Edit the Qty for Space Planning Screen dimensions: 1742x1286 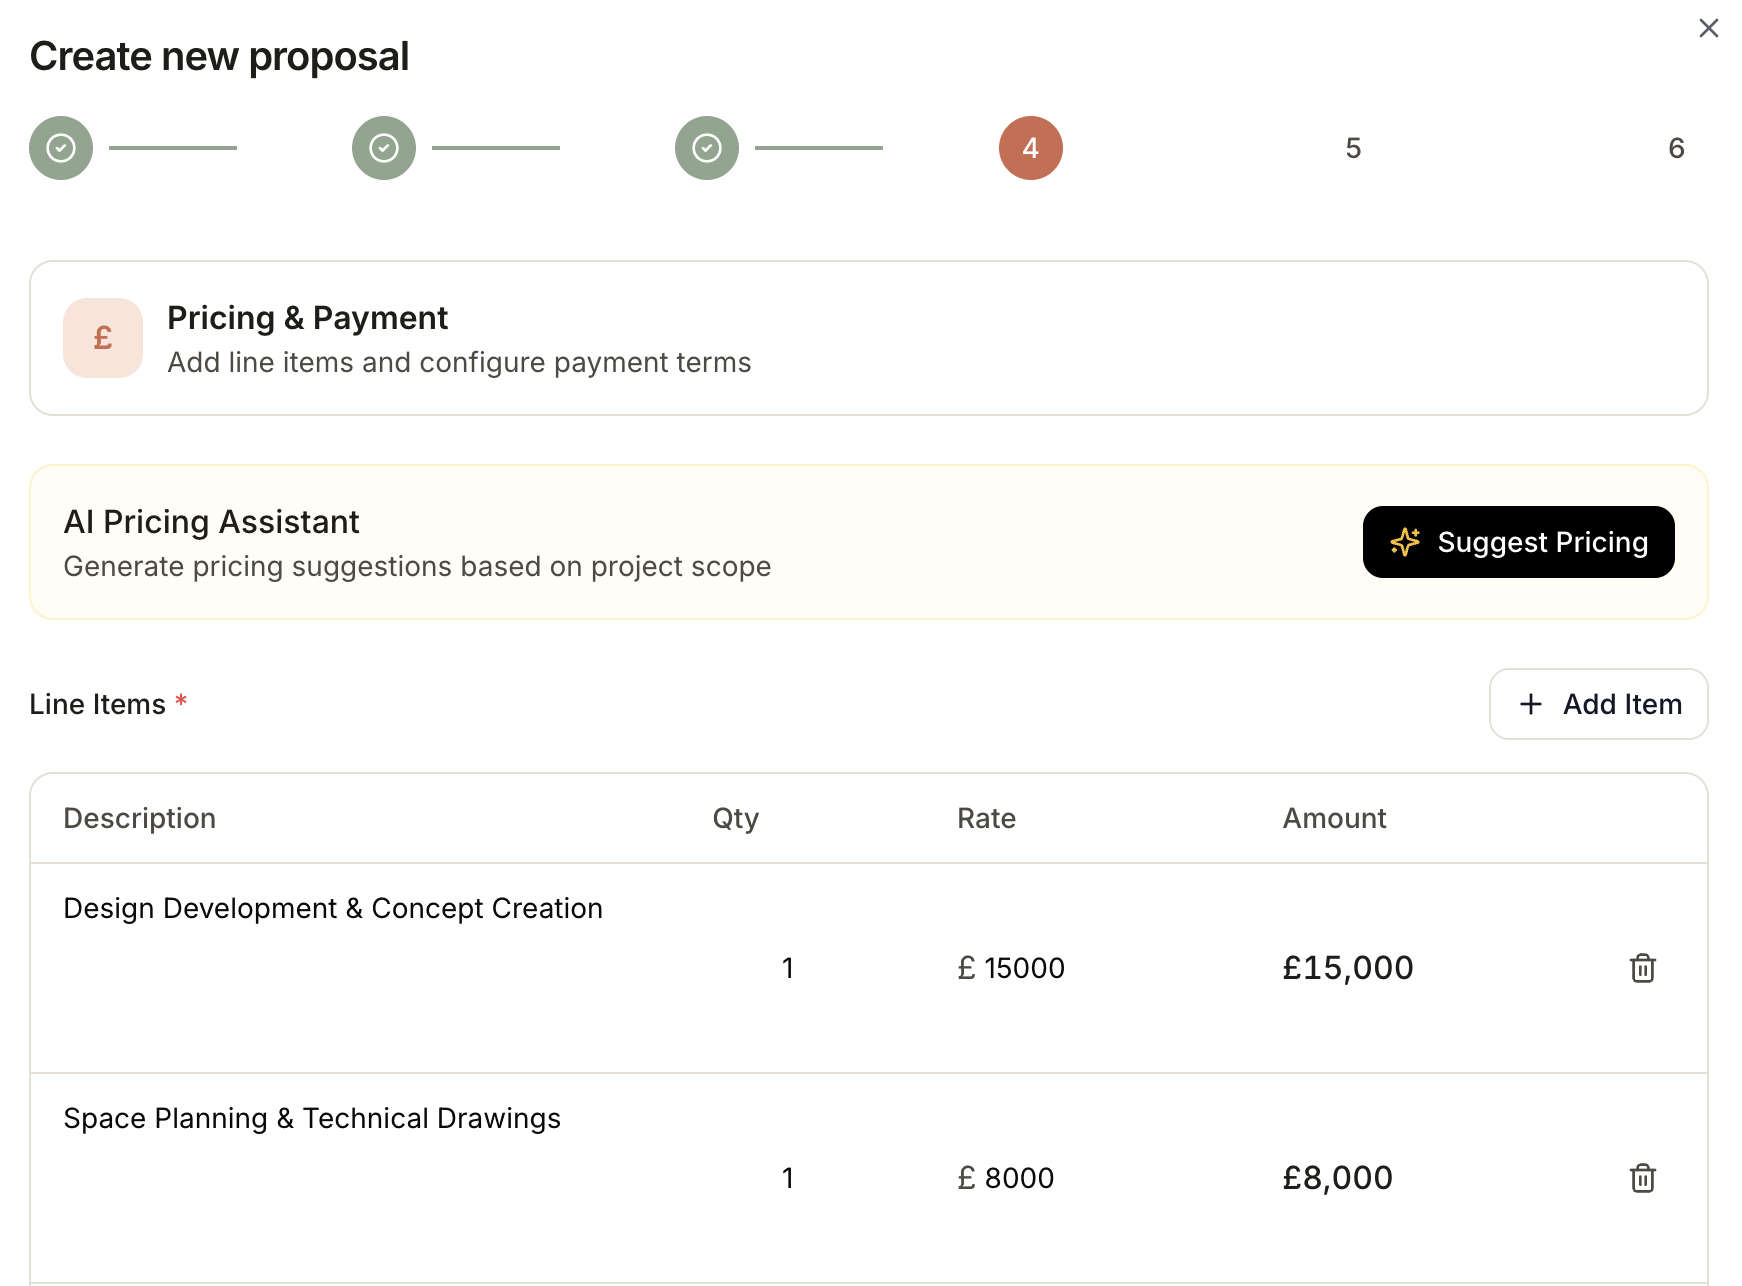pos(788,1177)
